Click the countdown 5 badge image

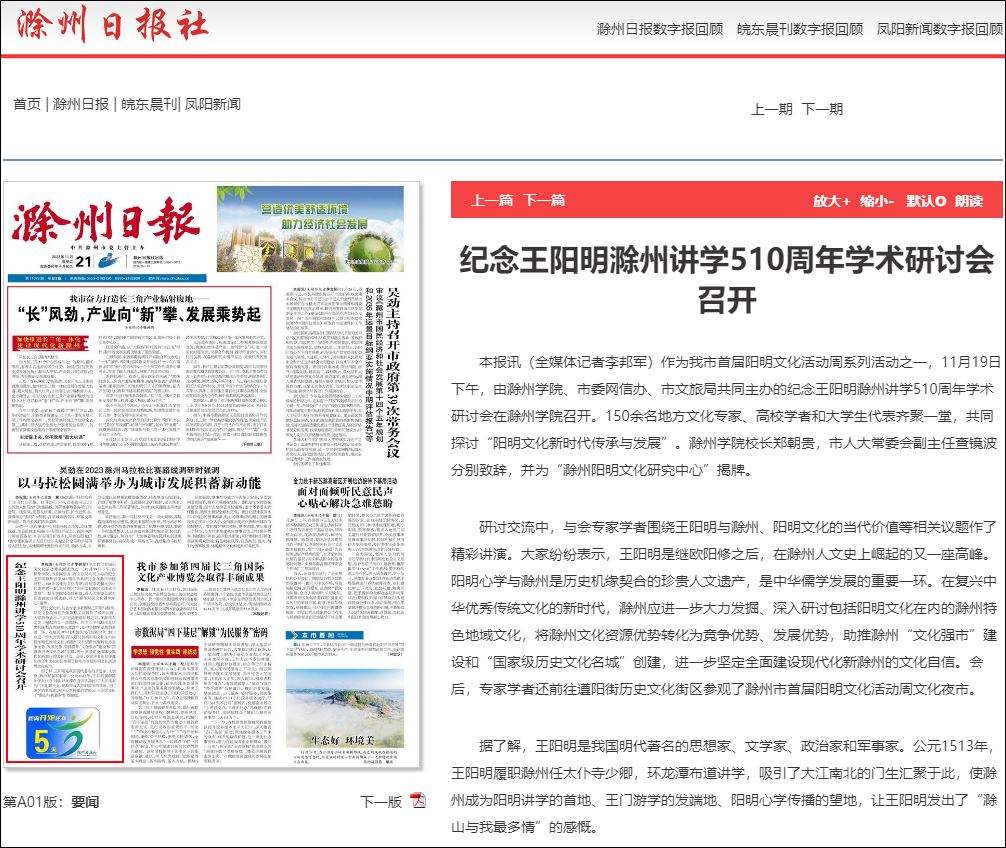click(x=63, y=733)
